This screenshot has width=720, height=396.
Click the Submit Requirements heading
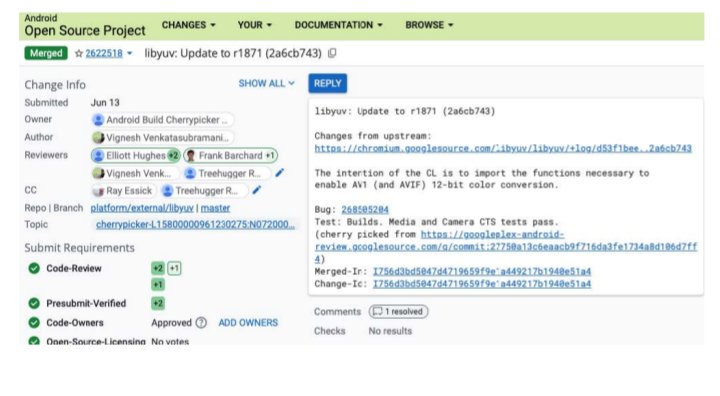(x=79, y=248)
